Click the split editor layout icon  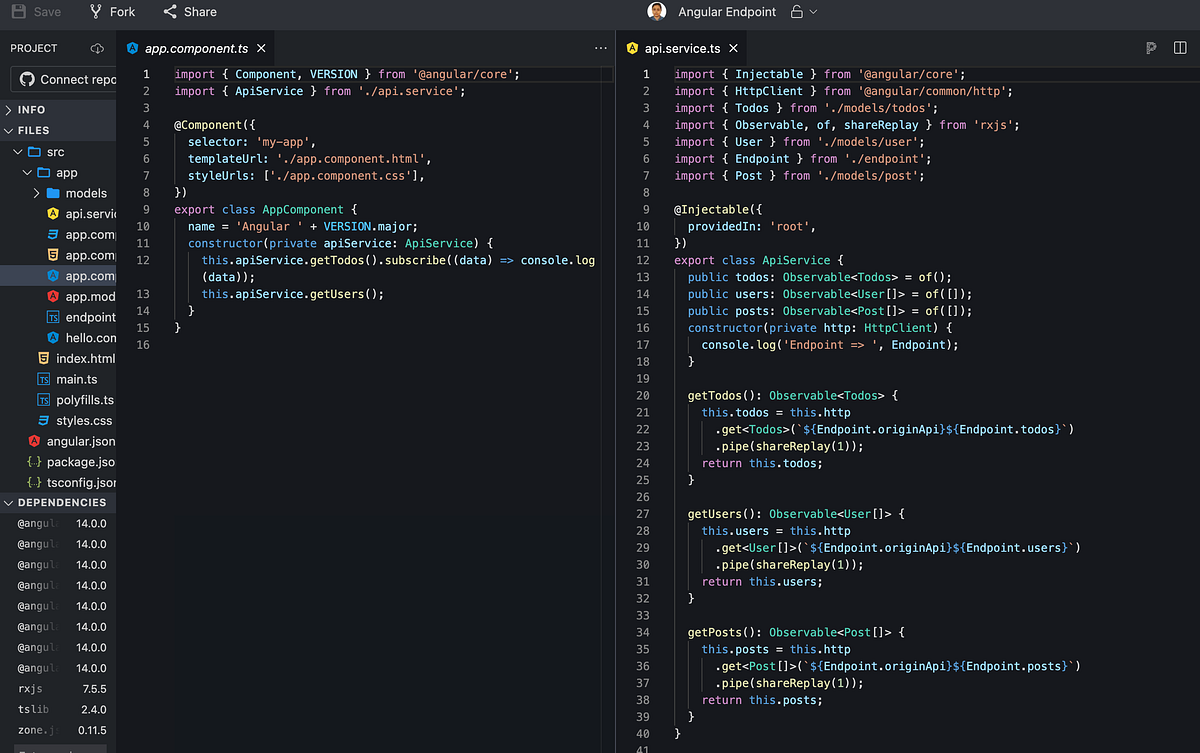coord(1181,48)
